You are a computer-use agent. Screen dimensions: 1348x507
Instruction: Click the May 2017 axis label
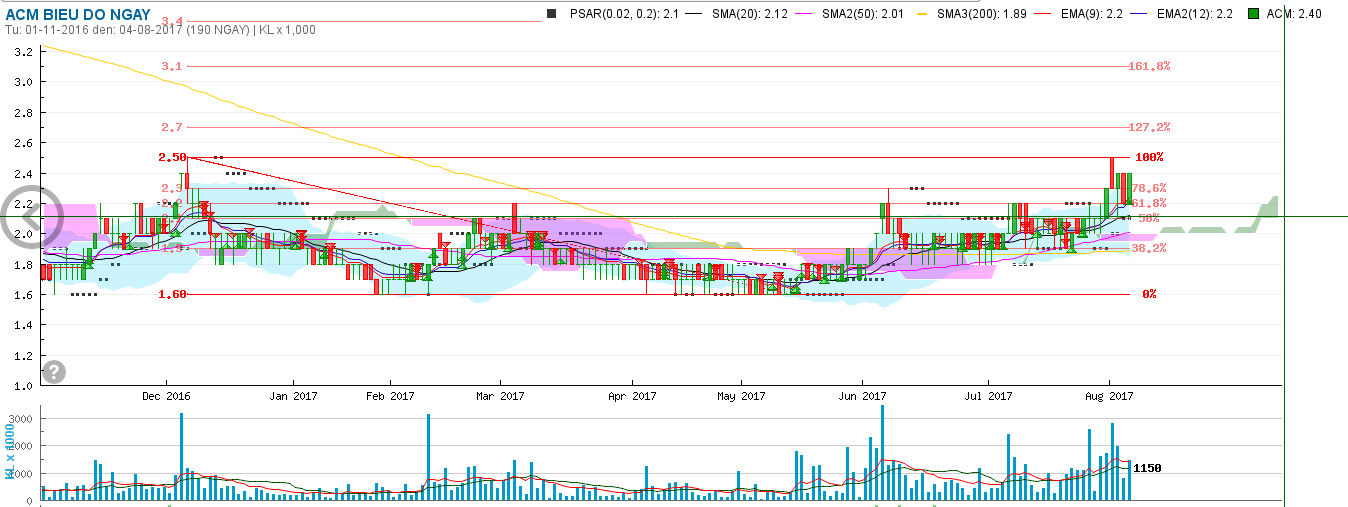(741, 396)
